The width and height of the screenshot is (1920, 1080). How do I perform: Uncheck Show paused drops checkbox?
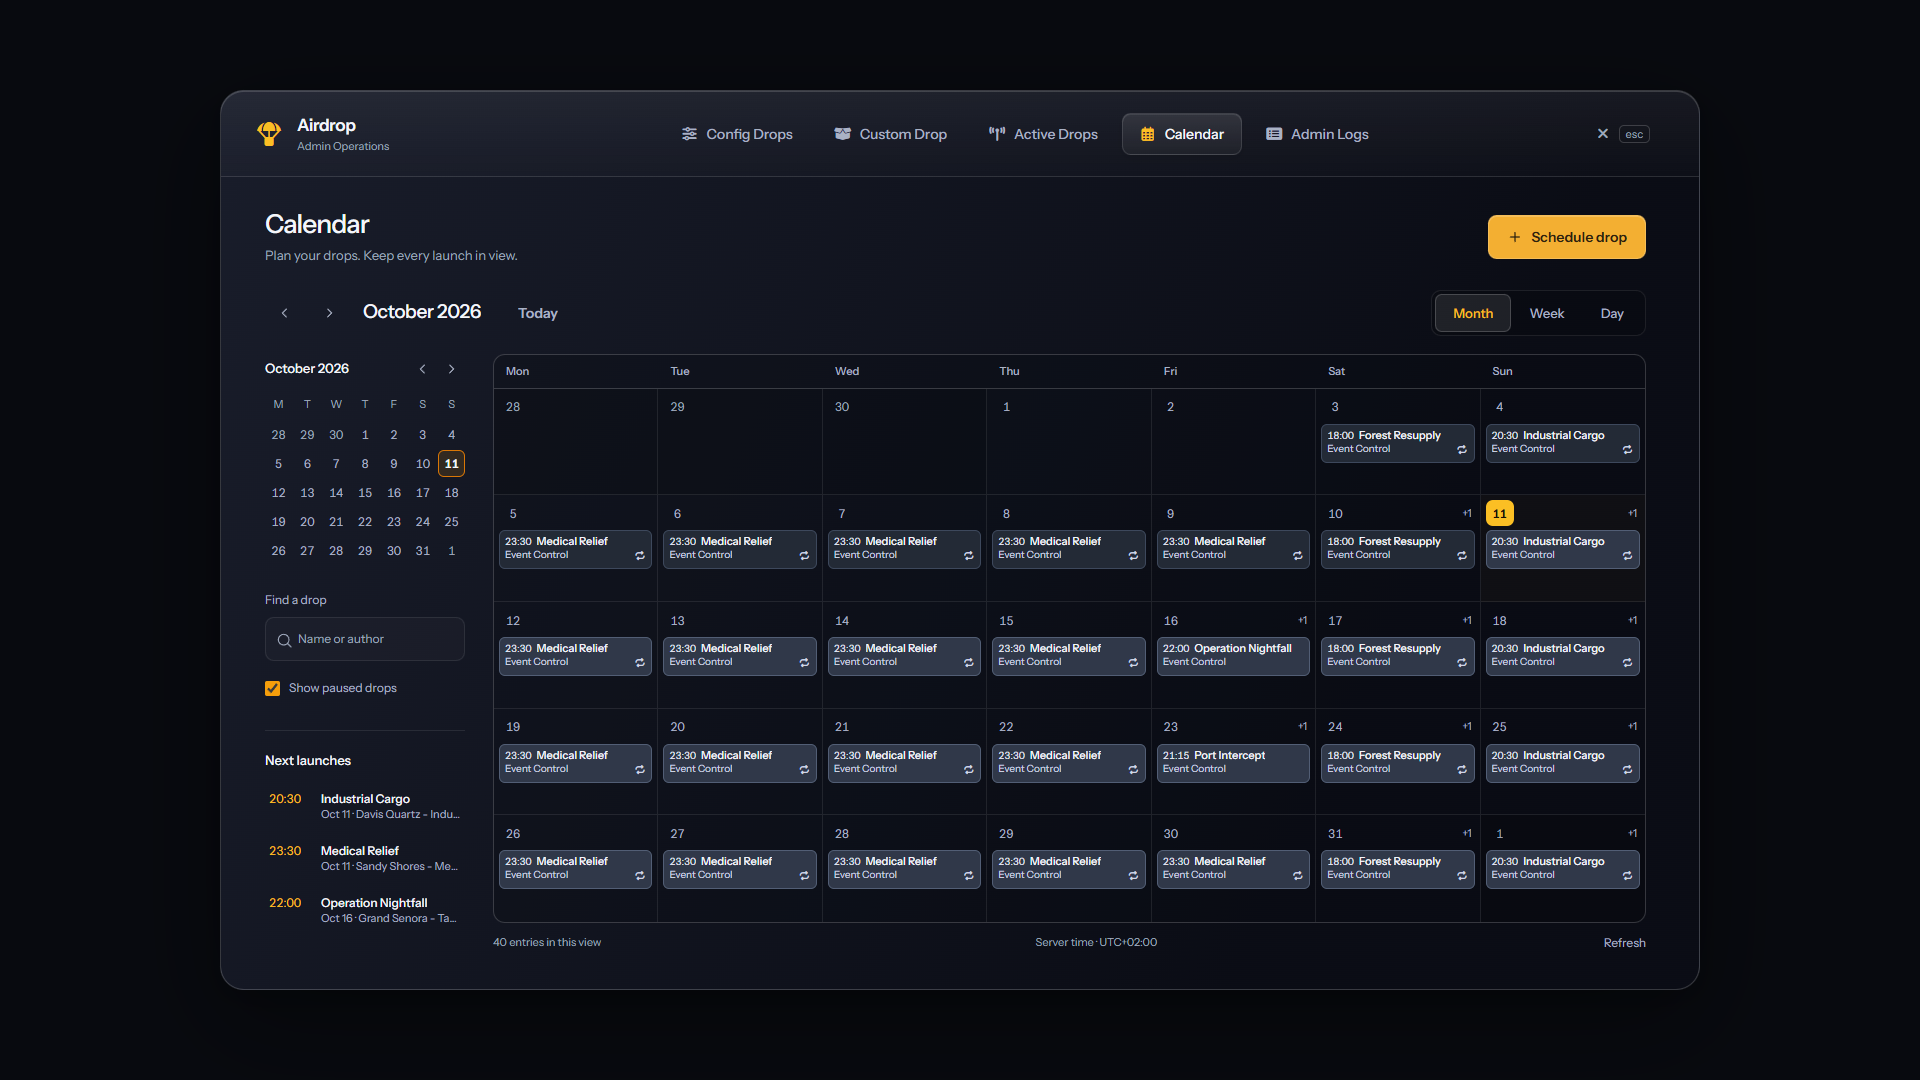point(272,688)
